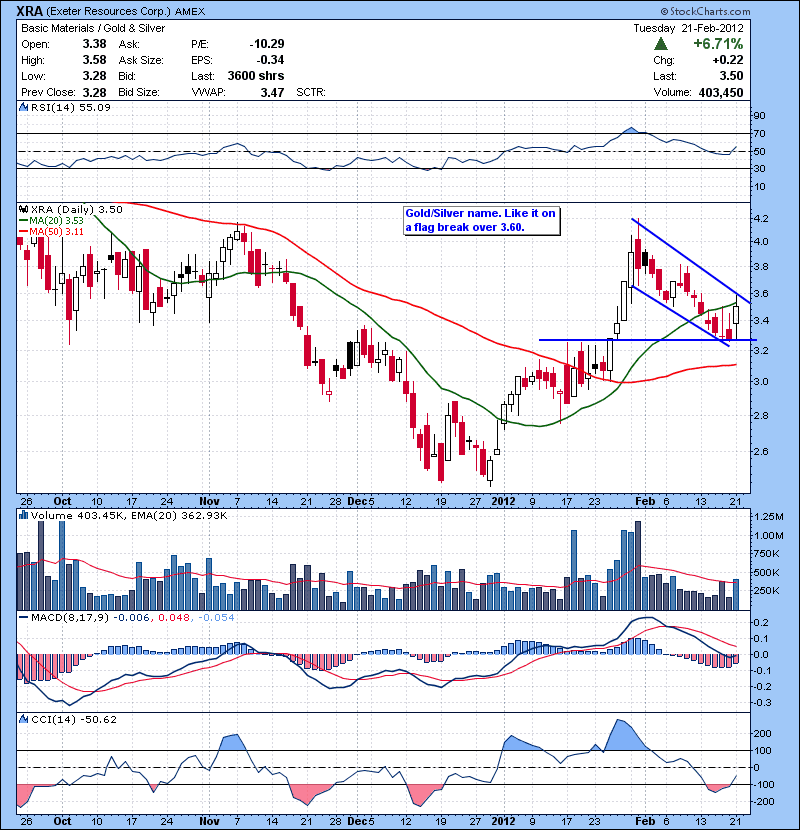The width and height of the screenshot is (800, 830).
Task: Click the 2012 label on price chart axis
Action: coord(503,501)
